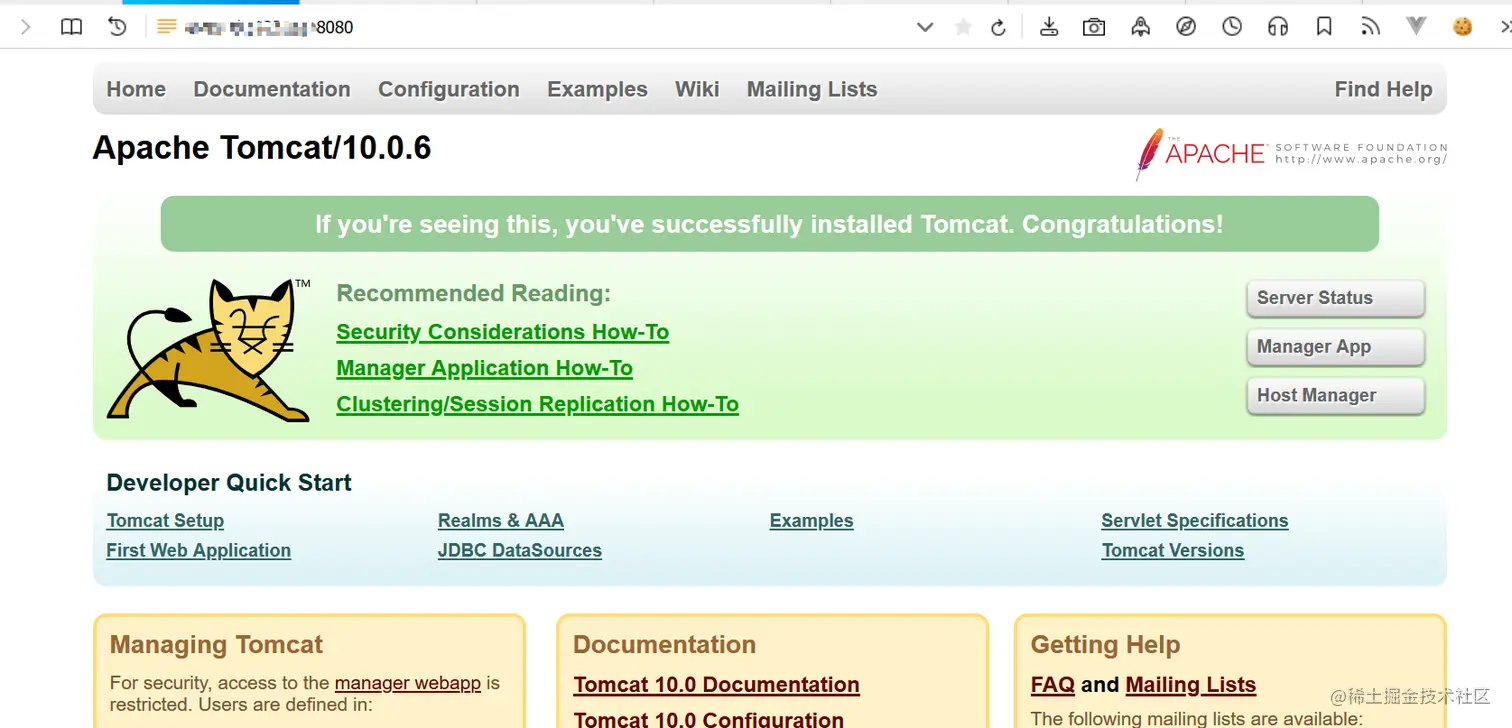1512x728 pixels.
Task: Open the Documentation nav item
Action: tap(272, 89)
